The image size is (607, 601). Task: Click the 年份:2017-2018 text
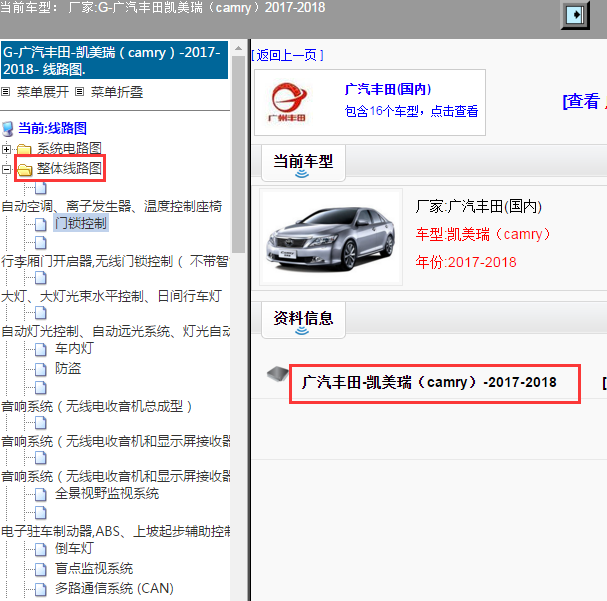[466, 262]
